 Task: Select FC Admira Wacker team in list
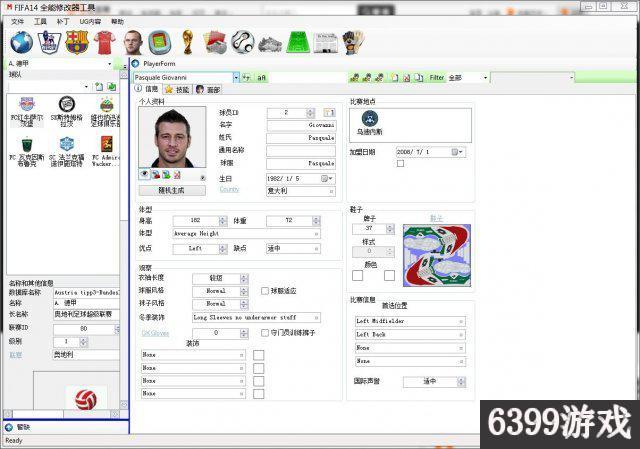105,151
